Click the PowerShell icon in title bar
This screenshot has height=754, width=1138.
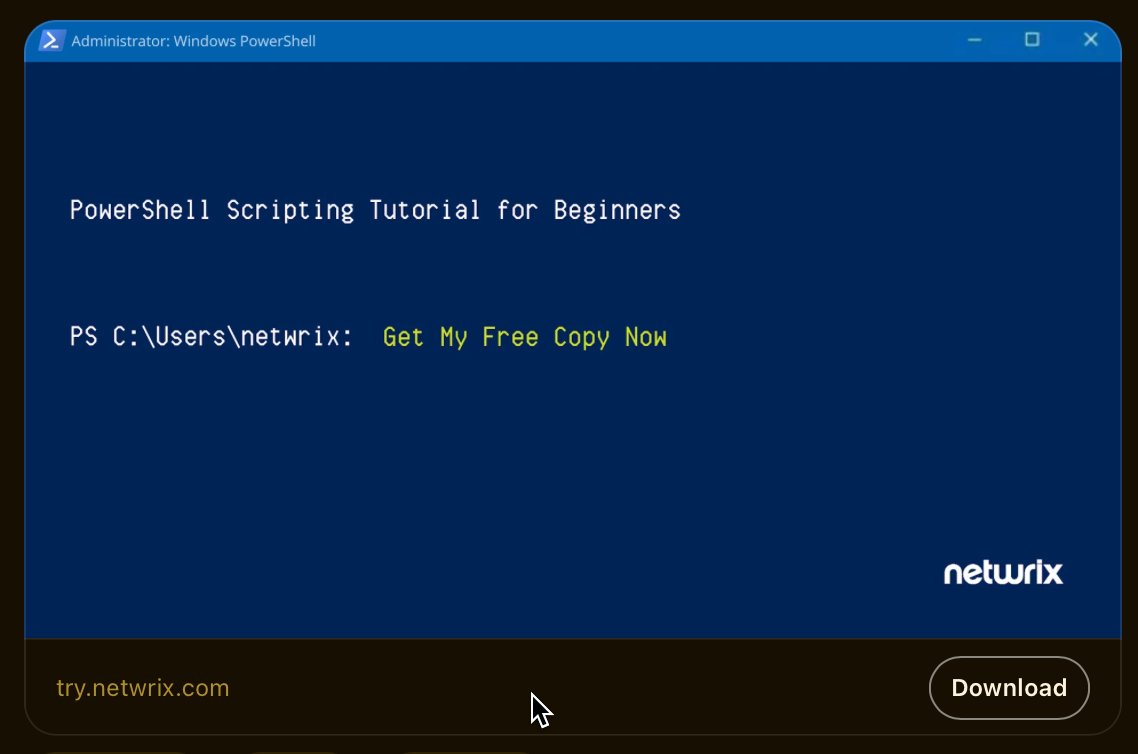pyautogui.click(x=51, y=41)
